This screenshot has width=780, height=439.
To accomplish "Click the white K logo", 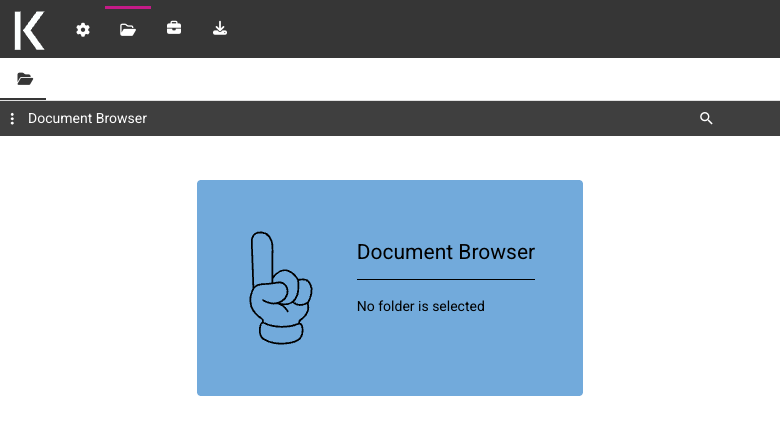I will (x=29, y=31).
